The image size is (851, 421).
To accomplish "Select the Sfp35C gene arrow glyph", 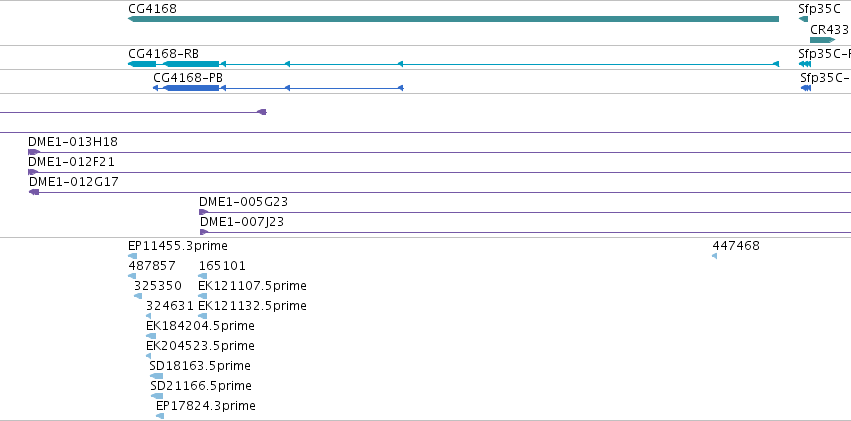I will click(803, 19).
